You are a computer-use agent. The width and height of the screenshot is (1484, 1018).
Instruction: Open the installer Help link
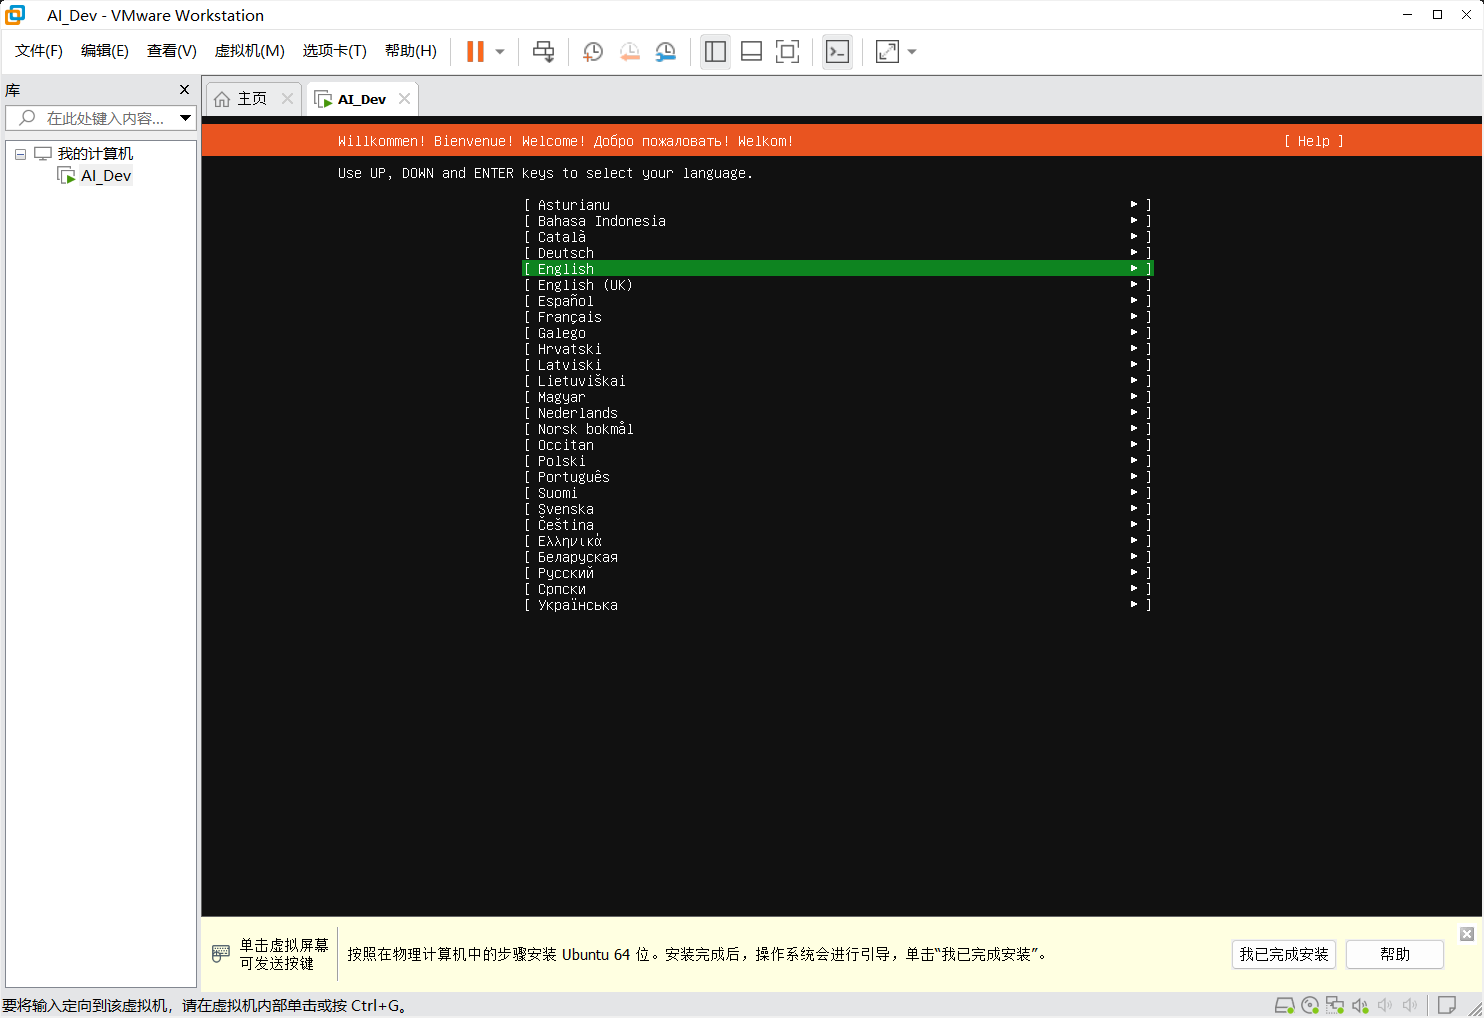[1313, 141]
